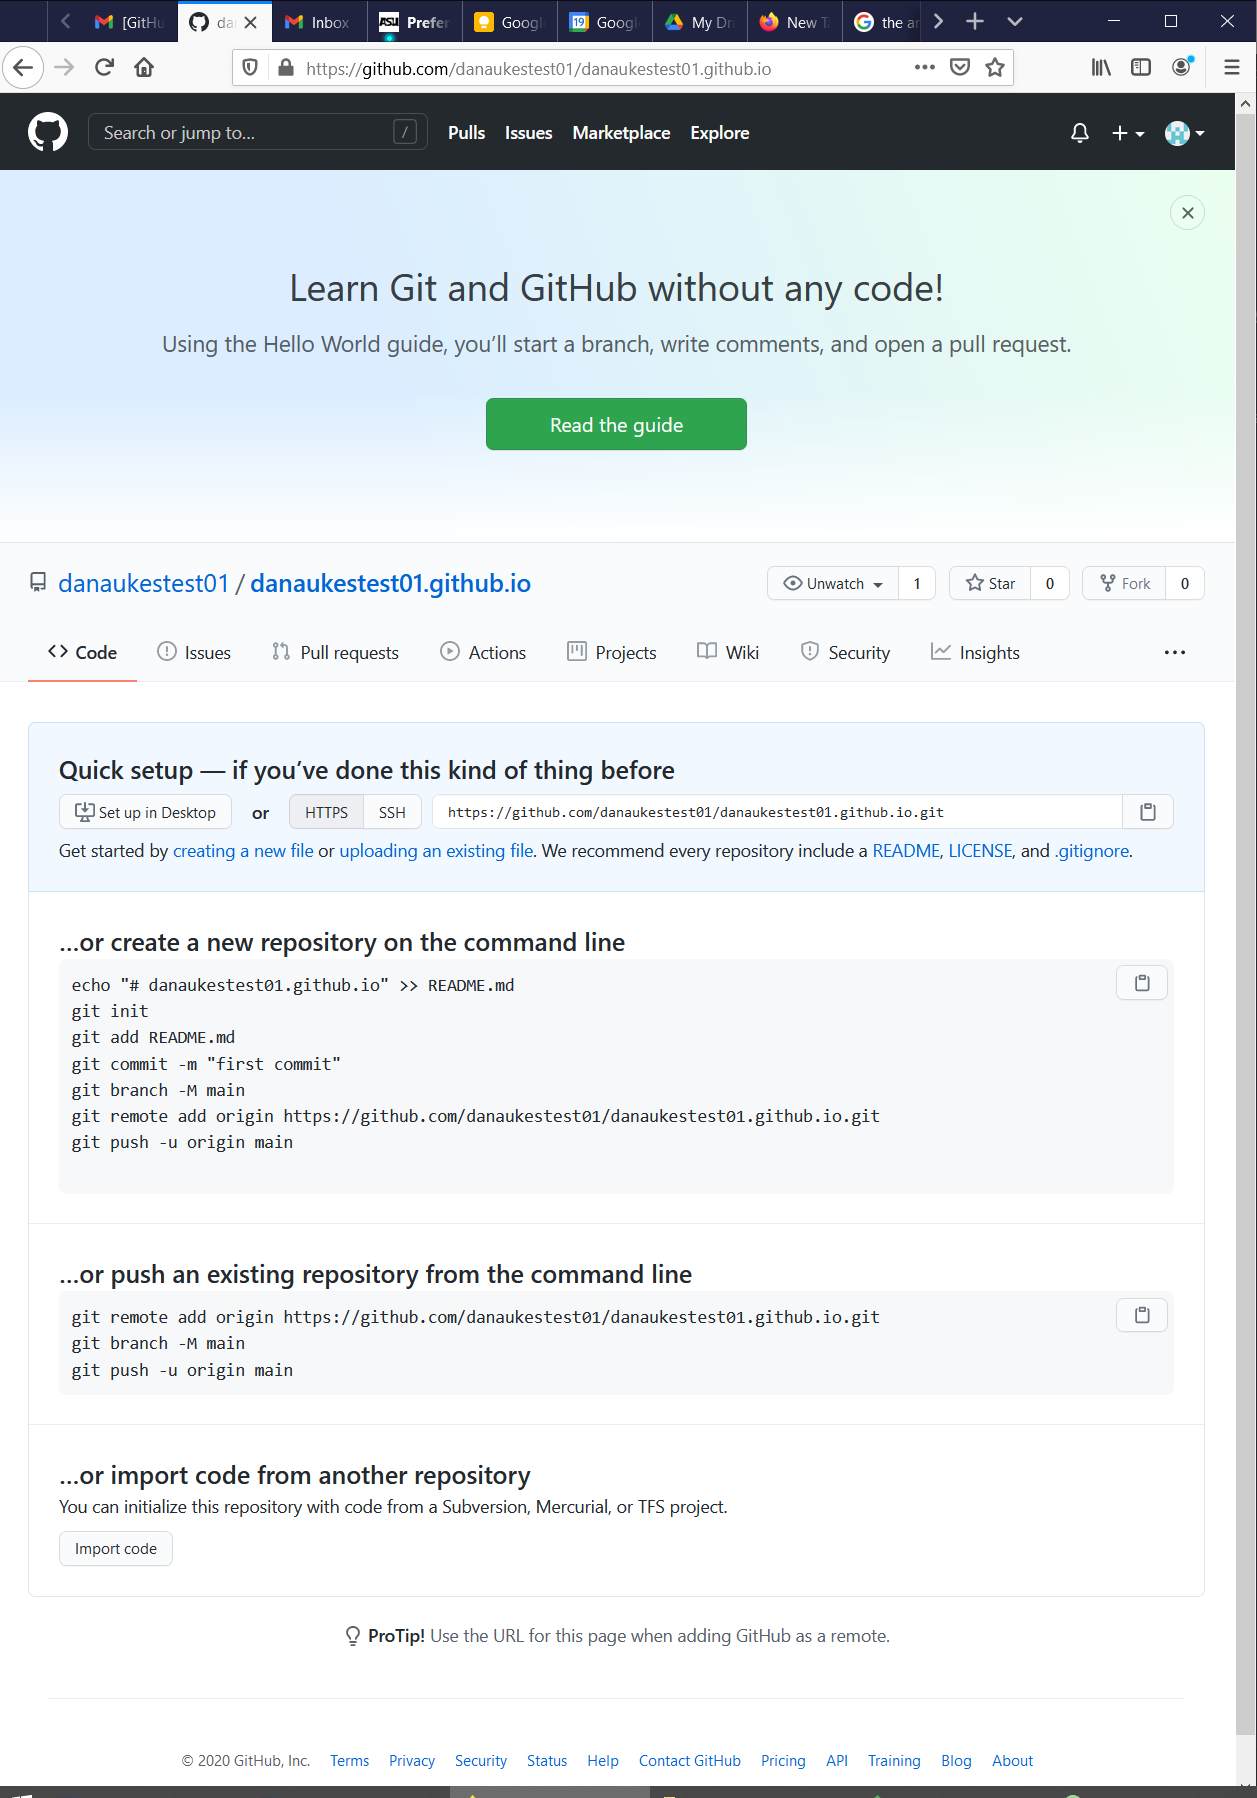Viewport: 1257px width, 1798px height.
Task: Open the Insights tab
Action: tap(975, 652)
